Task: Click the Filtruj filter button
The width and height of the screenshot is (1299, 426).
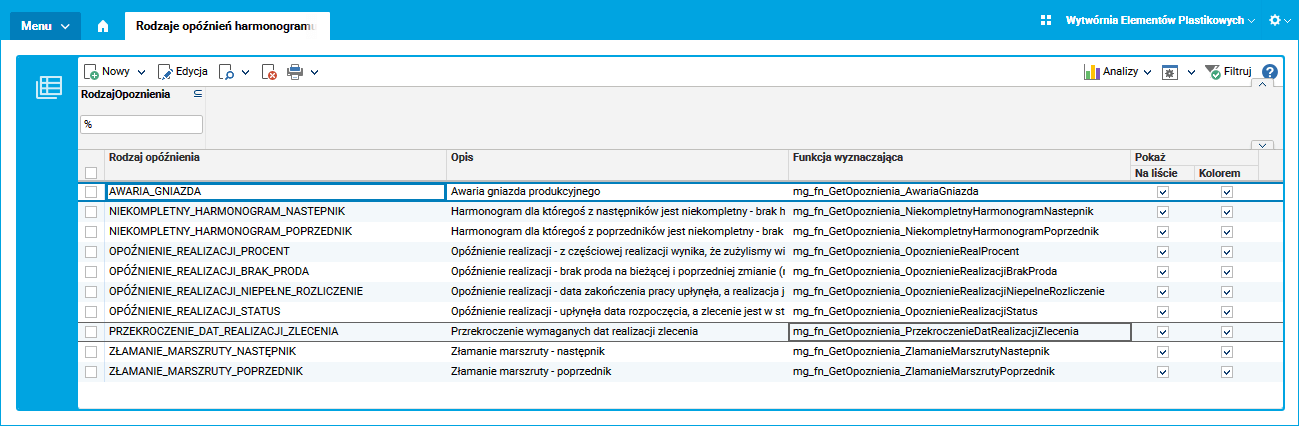Action: click(1227, 72)
